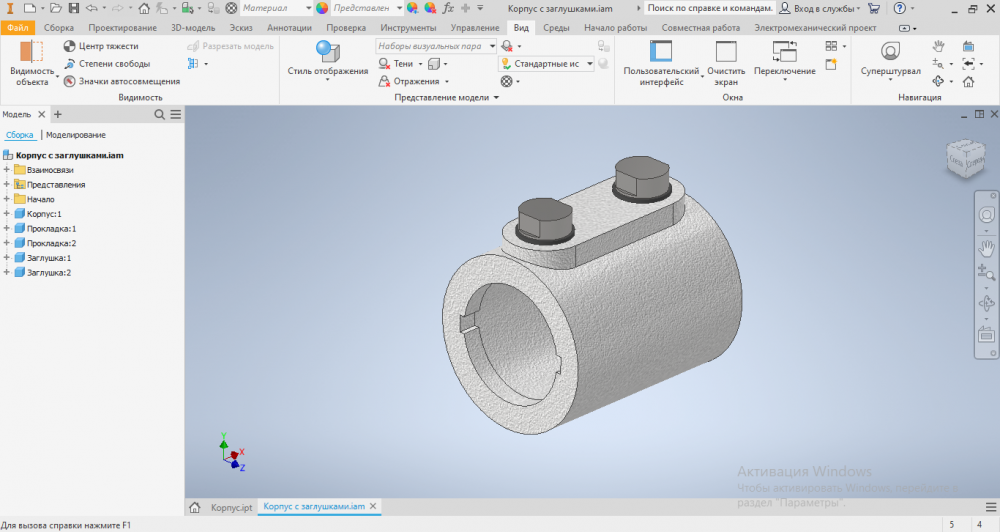Switch to Моделирование browser view

tap(76, 135)
